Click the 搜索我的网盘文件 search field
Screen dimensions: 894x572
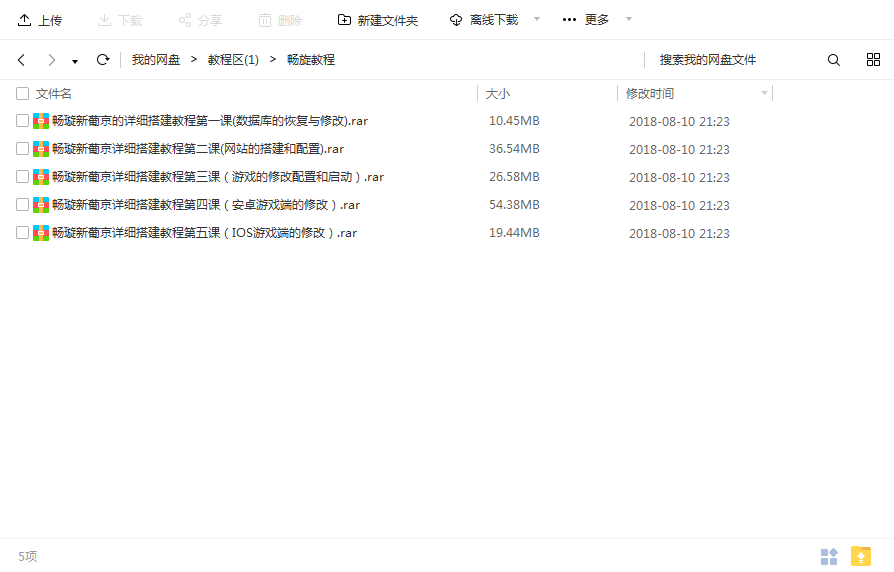730,60
